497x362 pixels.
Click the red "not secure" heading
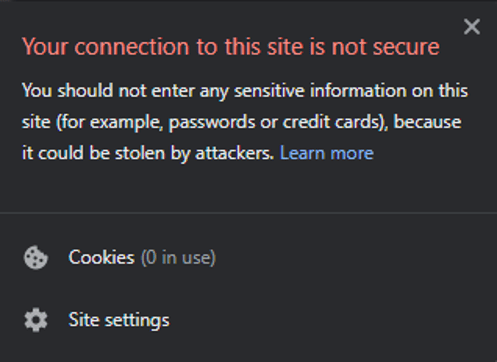pyautogui.click(x=231, y=46)
